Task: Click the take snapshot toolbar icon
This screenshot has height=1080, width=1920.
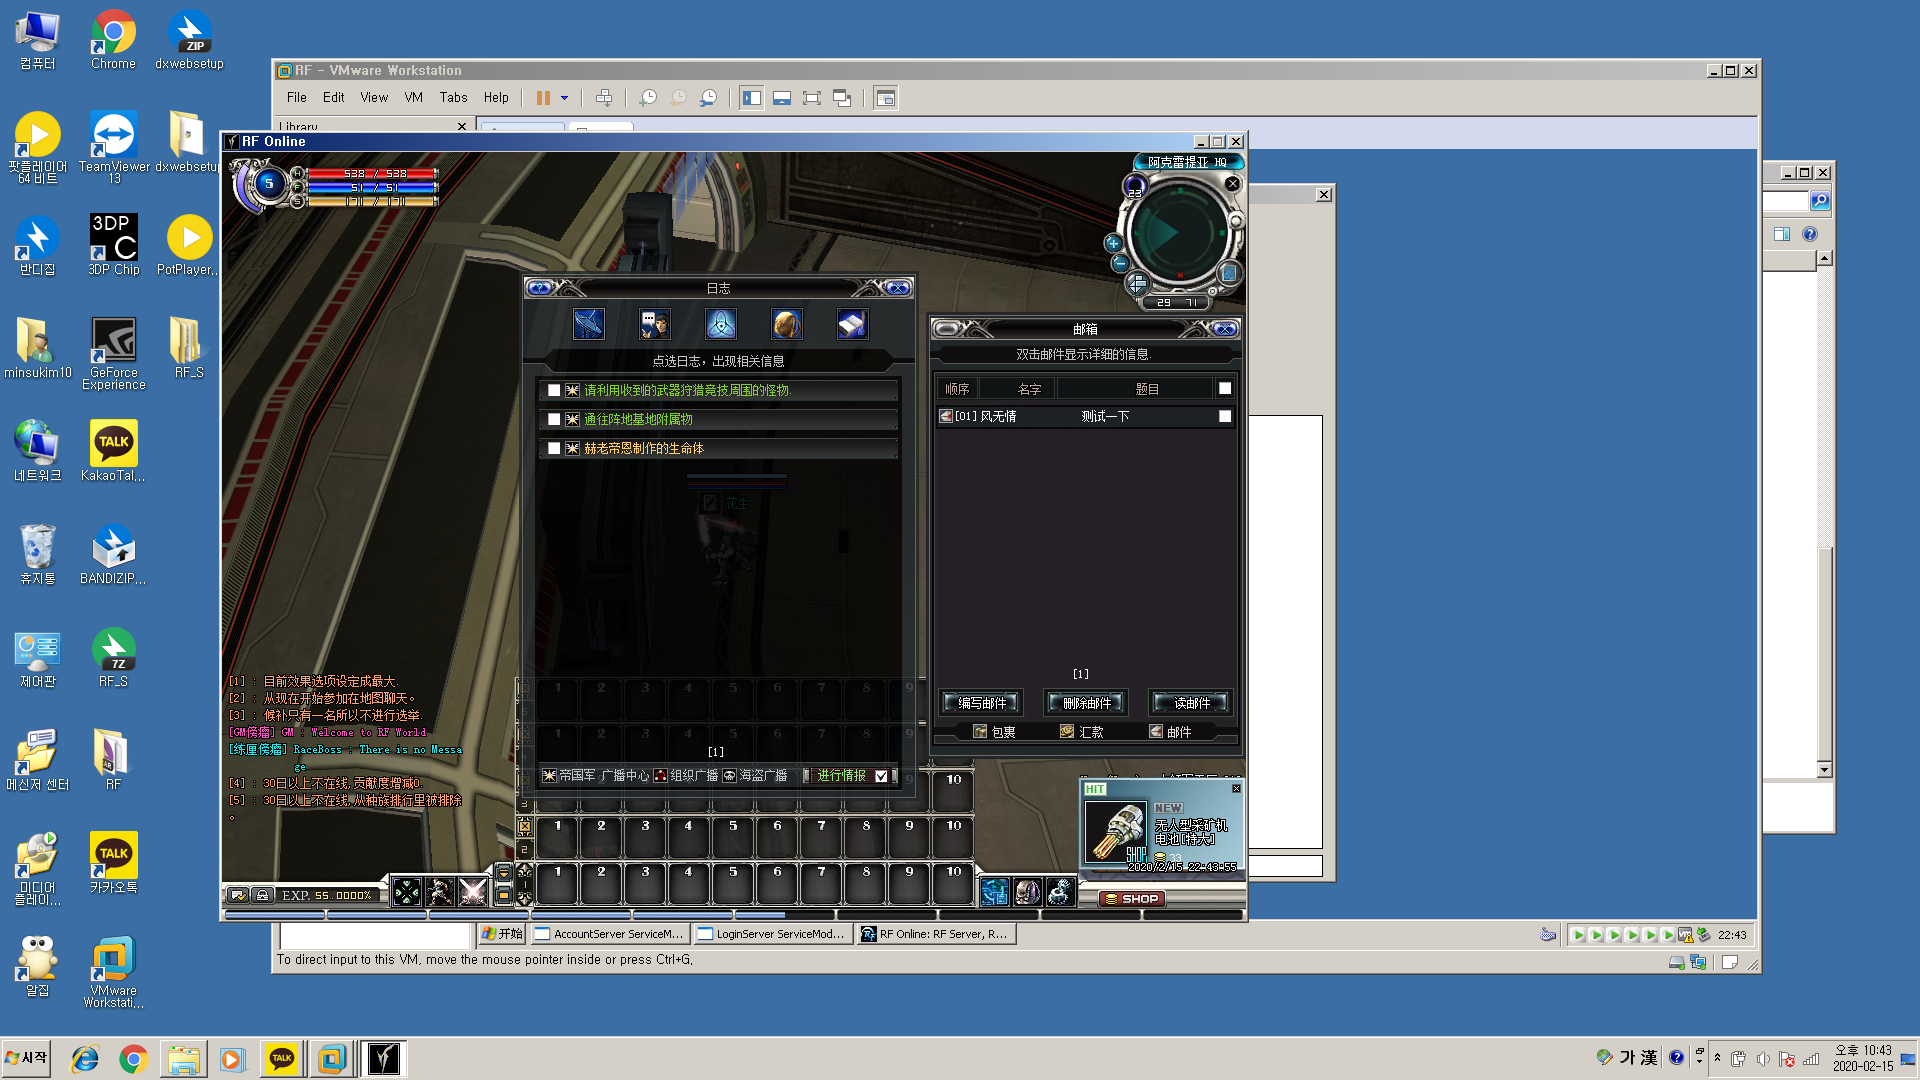Action: click(x=648, y=98)
